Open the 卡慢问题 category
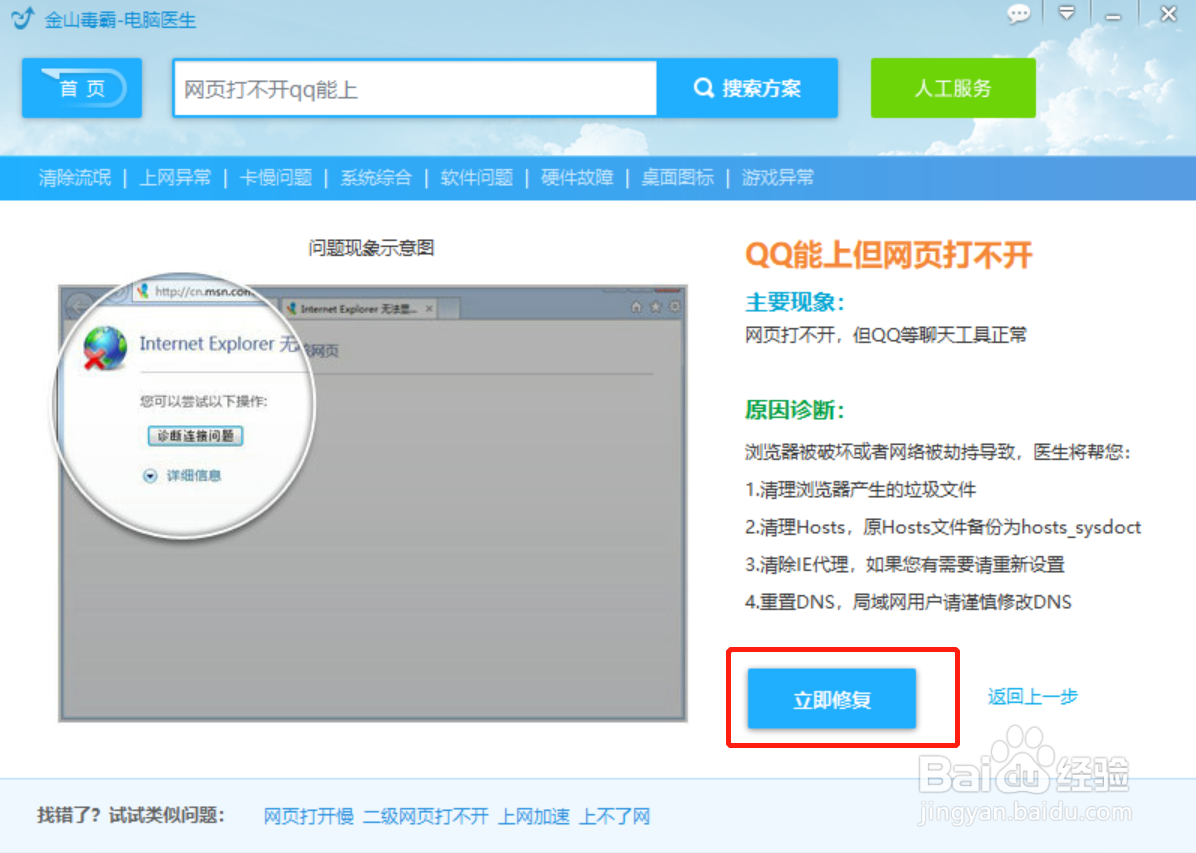Viewport: 1196px width, 853px height. point(276,177)
